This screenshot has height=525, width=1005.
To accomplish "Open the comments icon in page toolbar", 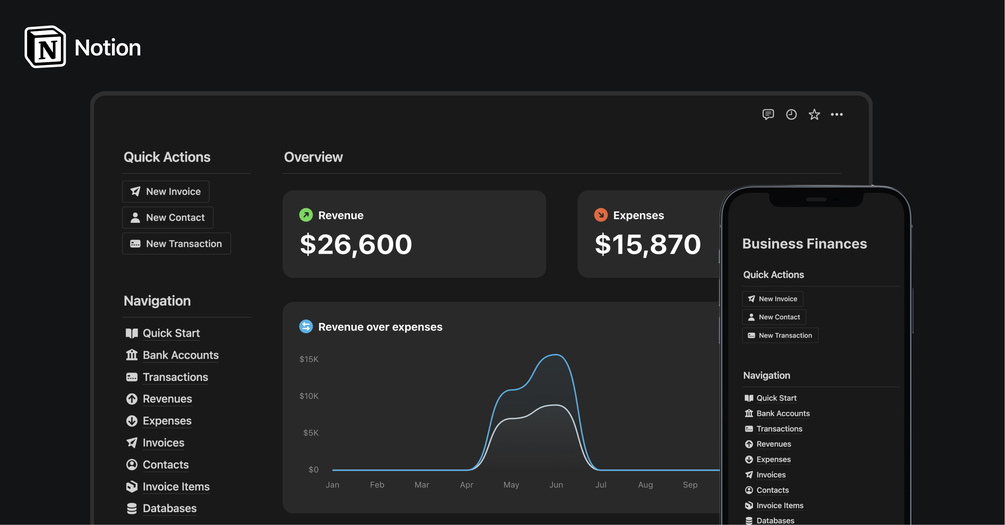I will (768, 114).
